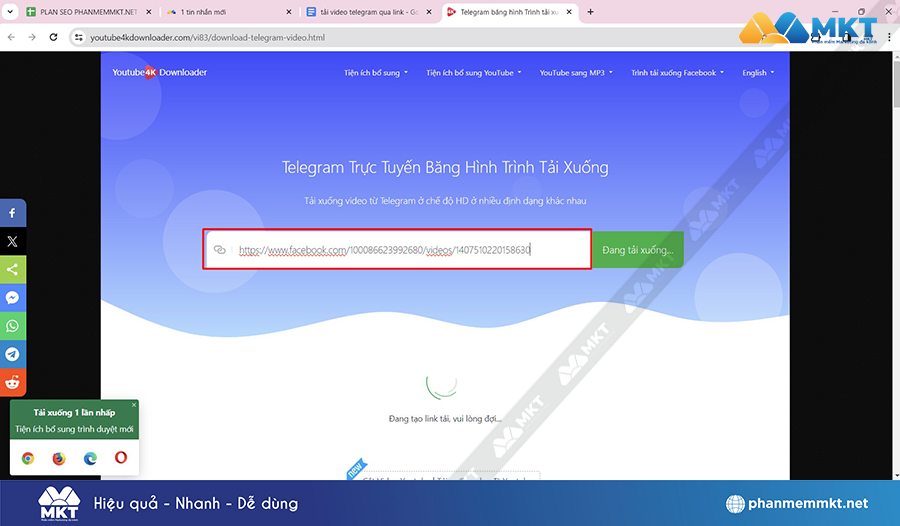This screenshot has height=526, width=900.
Task: Click the Đang tải xuống button
Action: click(638, 250)
